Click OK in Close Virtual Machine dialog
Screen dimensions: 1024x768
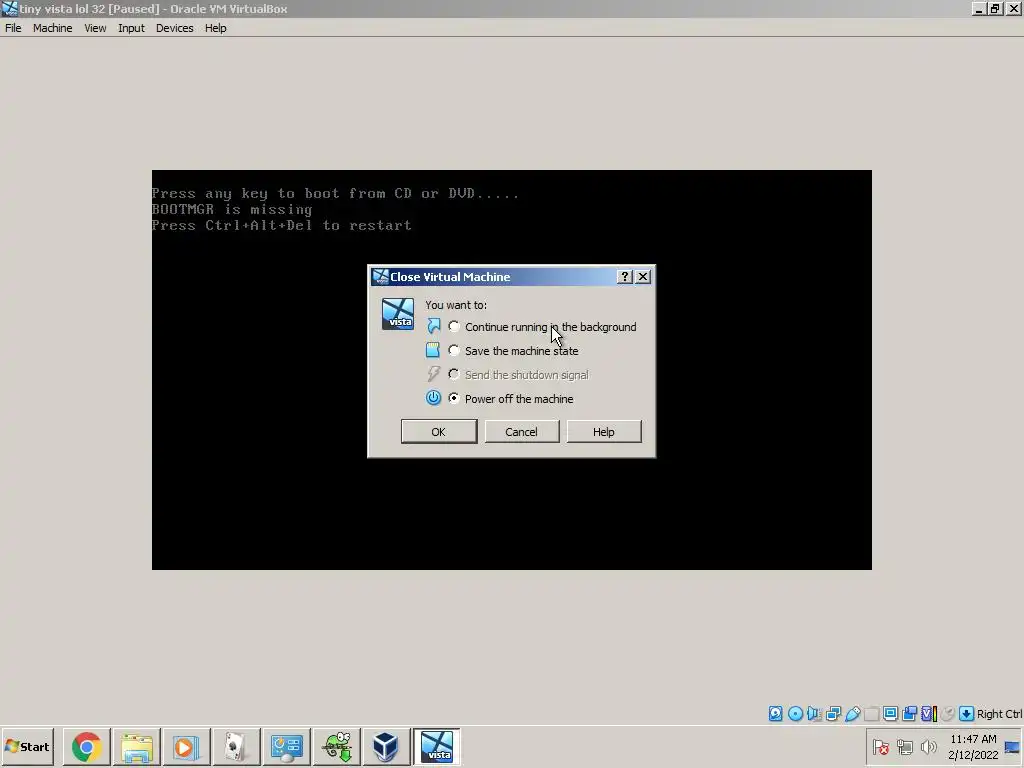tap(439, 432)
